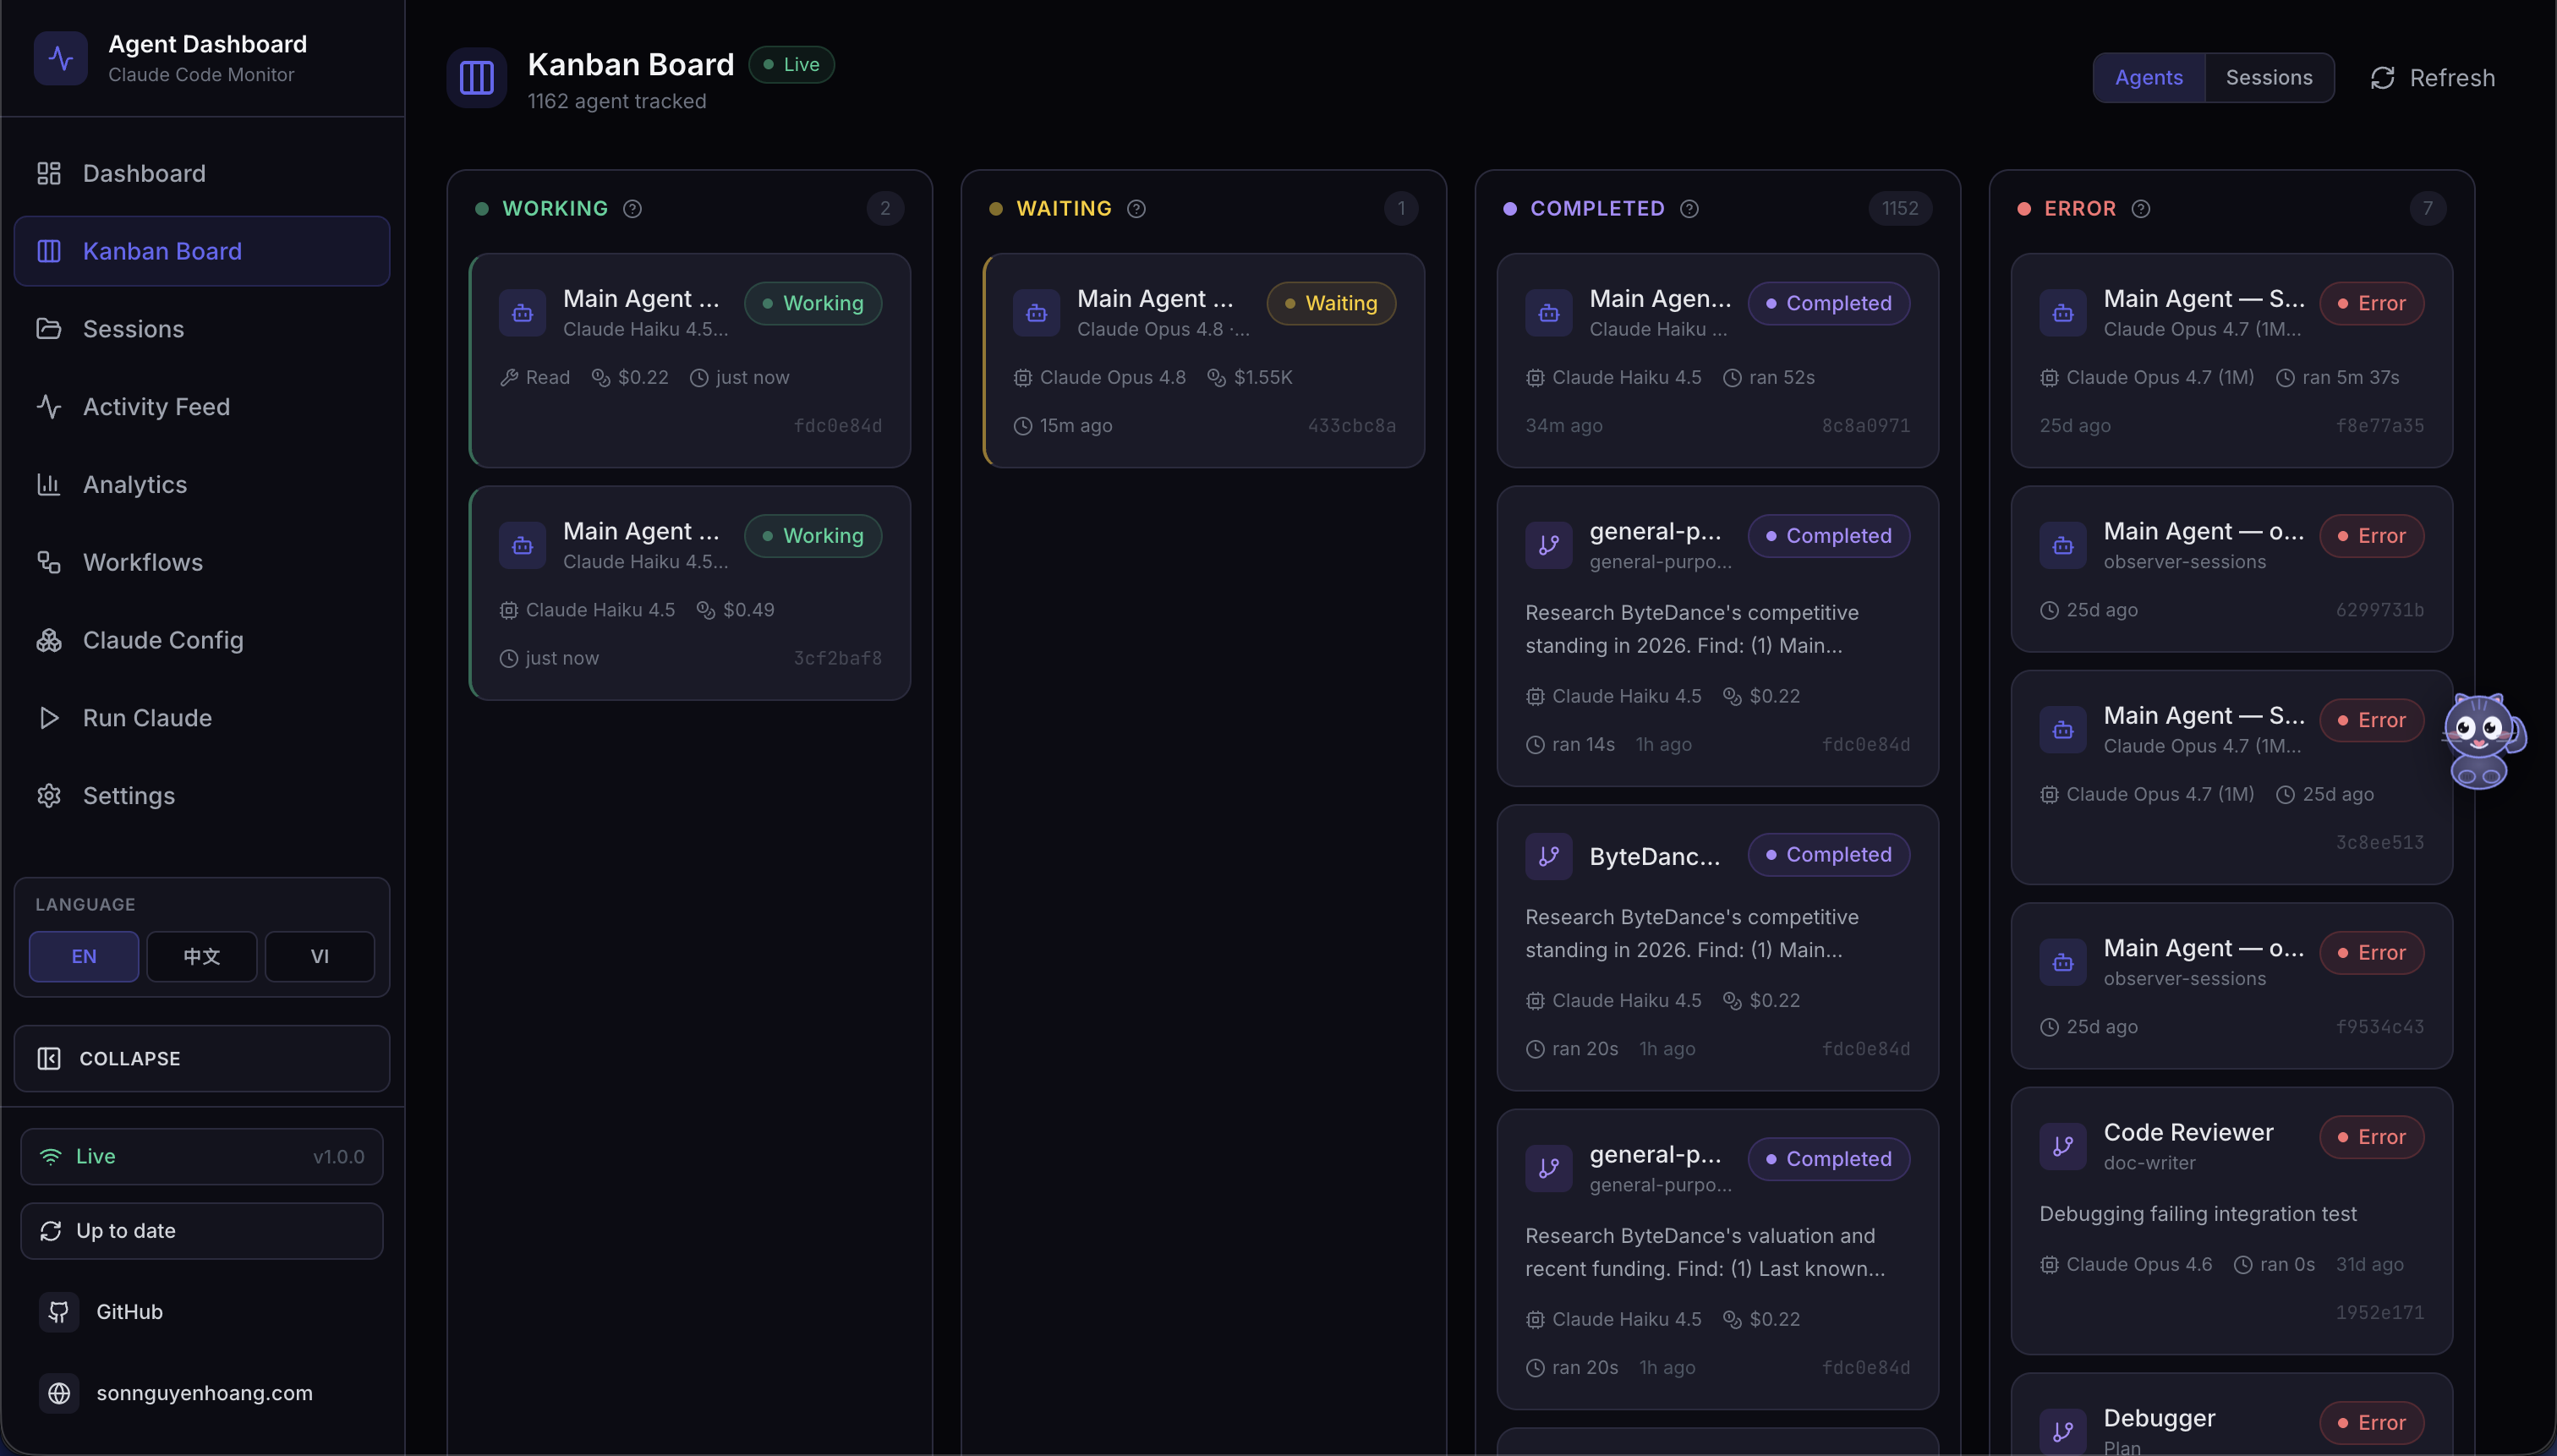Click robot icon on error card f9534c43
This screenshot has height=1456, width=2557.
[2063, 962]
